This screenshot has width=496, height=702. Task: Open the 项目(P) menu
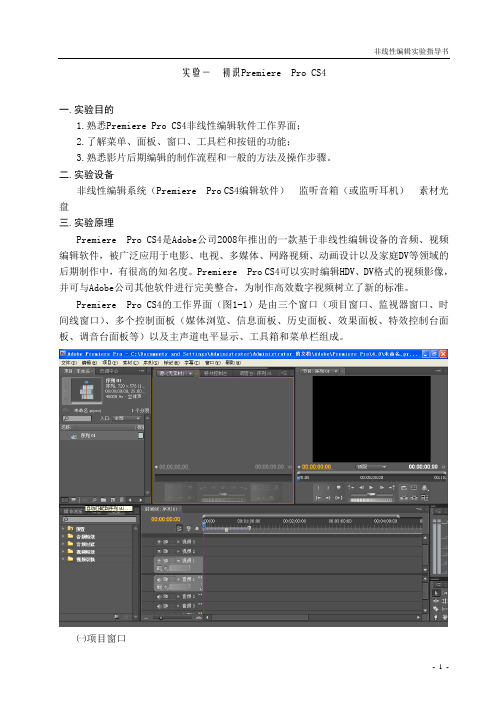pos(110,362)
